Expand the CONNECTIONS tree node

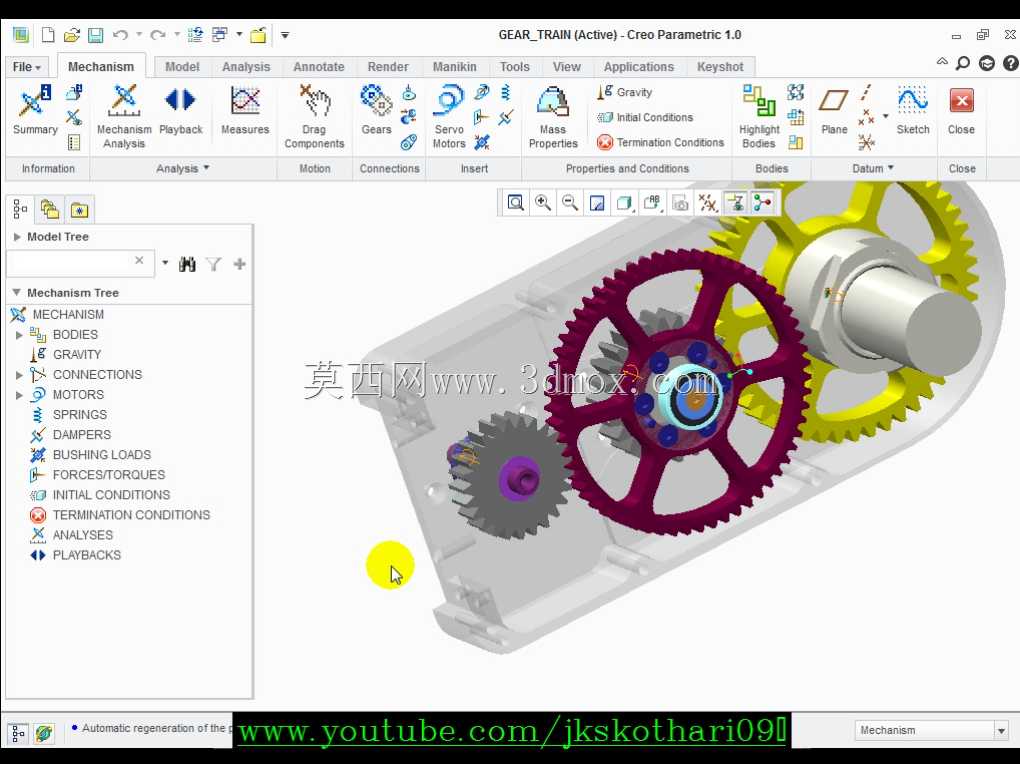click(20, 375)
